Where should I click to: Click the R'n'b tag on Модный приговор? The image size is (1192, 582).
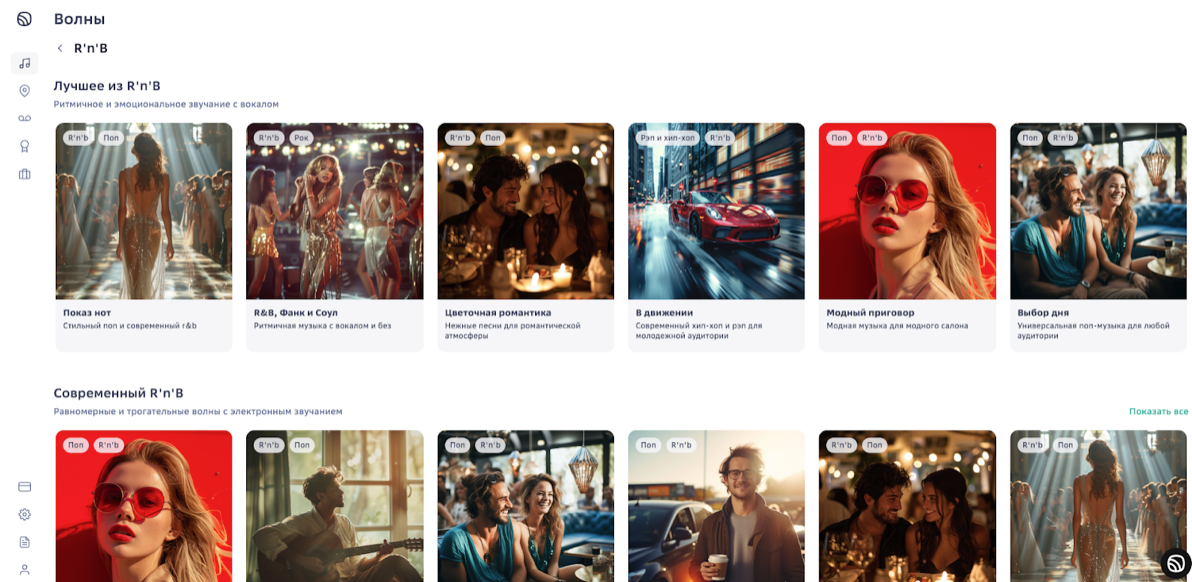872,138
